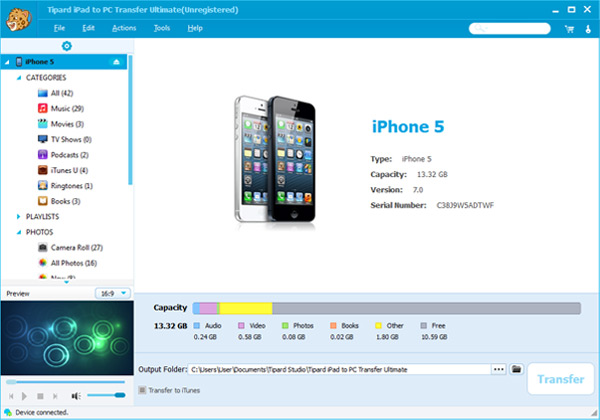Stop the preview playback
This screenshot has height=420, width=600.
point(40,396)
